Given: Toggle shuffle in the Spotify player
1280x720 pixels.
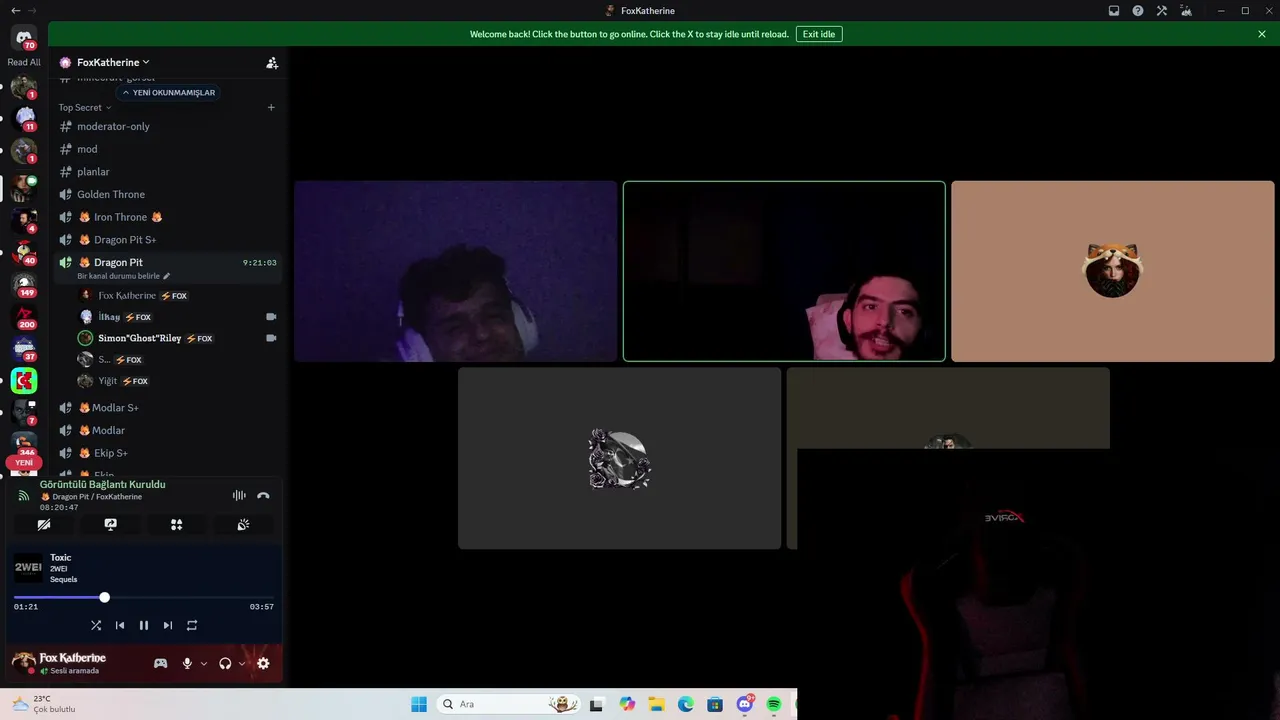Looking at the screenshot, I should tap(96, 625).
